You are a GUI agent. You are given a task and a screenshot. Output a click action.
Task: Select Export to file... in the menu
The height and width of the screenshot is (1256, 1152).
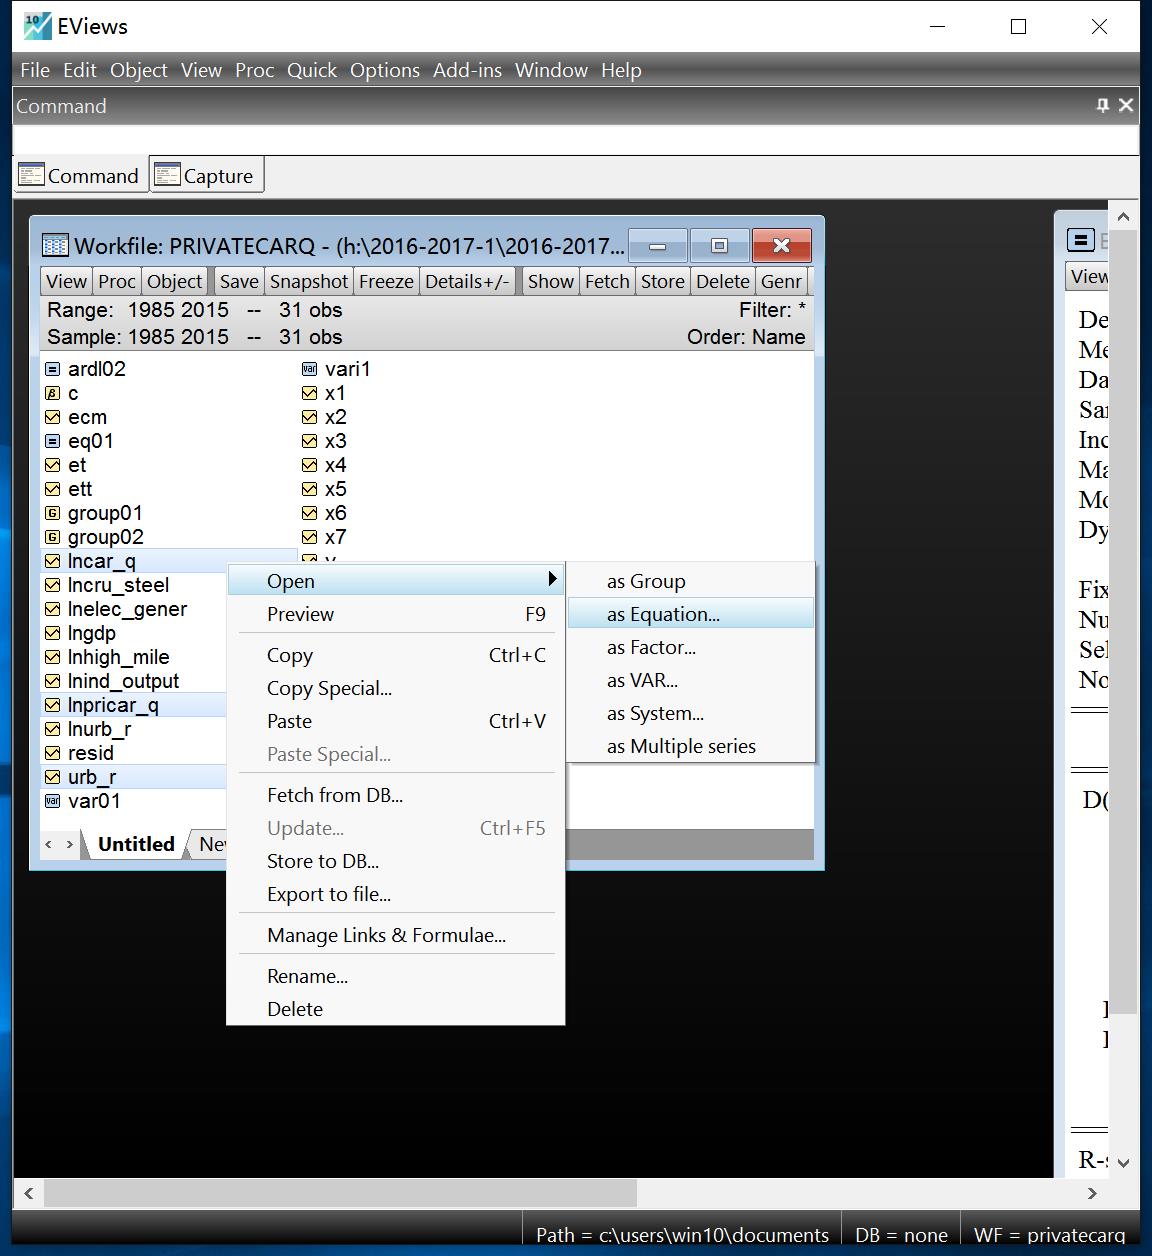coord(396,894)
